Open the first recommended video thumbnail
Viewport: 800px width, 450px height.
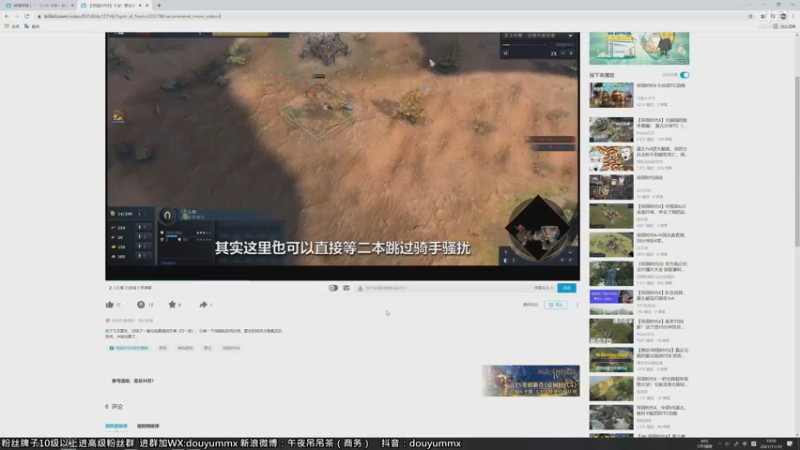(x=611, y=95)
